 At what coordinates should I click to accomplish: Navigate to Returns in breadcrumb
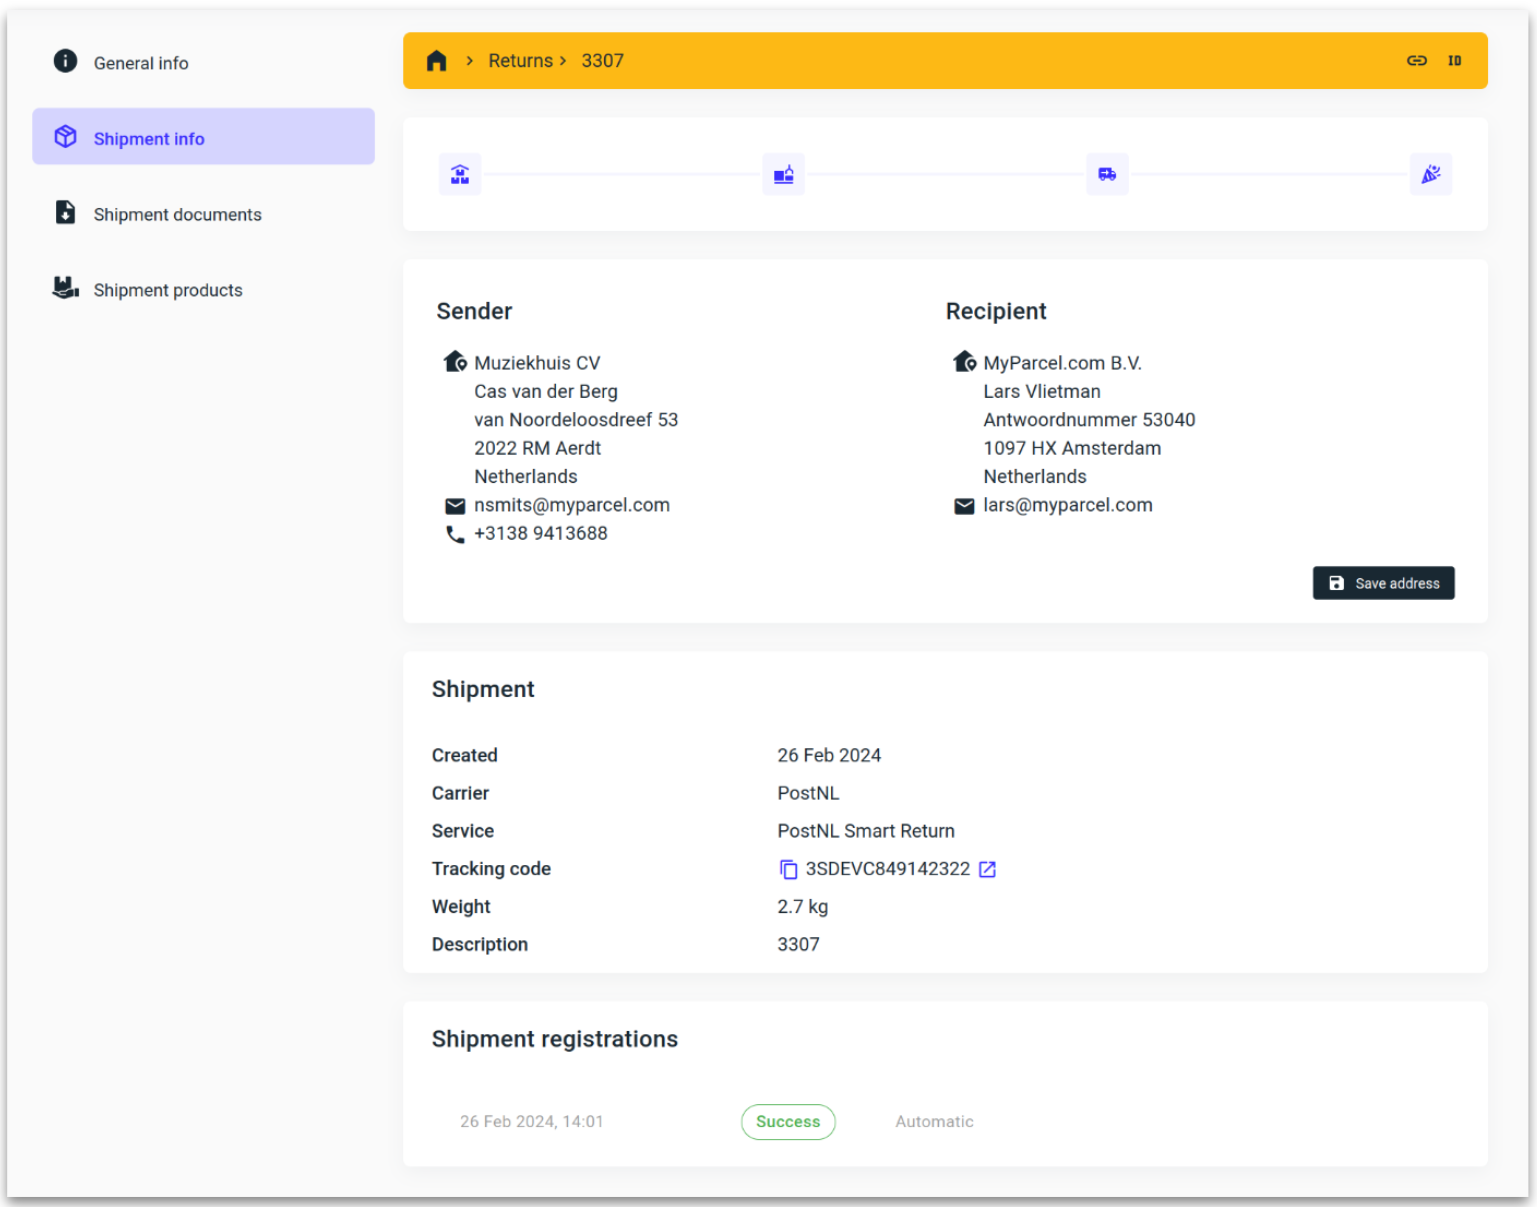point(520,61)
